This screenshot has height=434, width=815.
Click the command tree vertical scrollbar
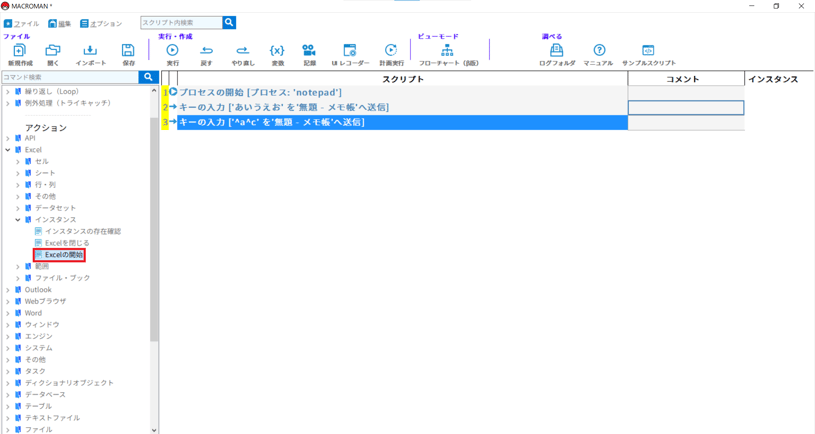[x=154, y=229]
